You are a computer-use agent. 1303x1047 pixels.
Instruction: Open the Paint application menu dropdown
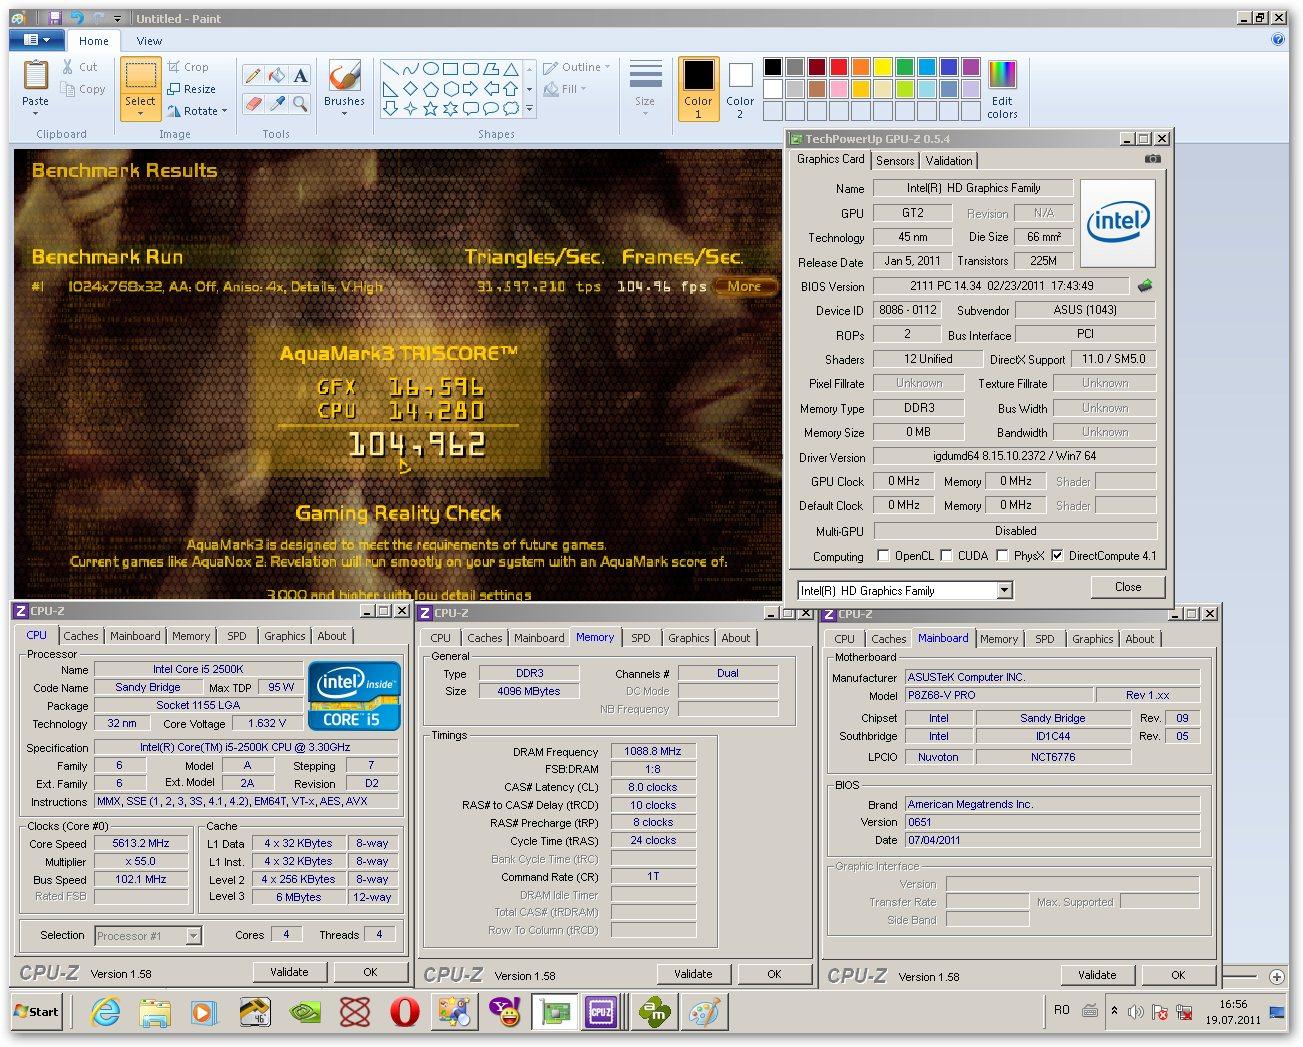click(x=37, y=40)
